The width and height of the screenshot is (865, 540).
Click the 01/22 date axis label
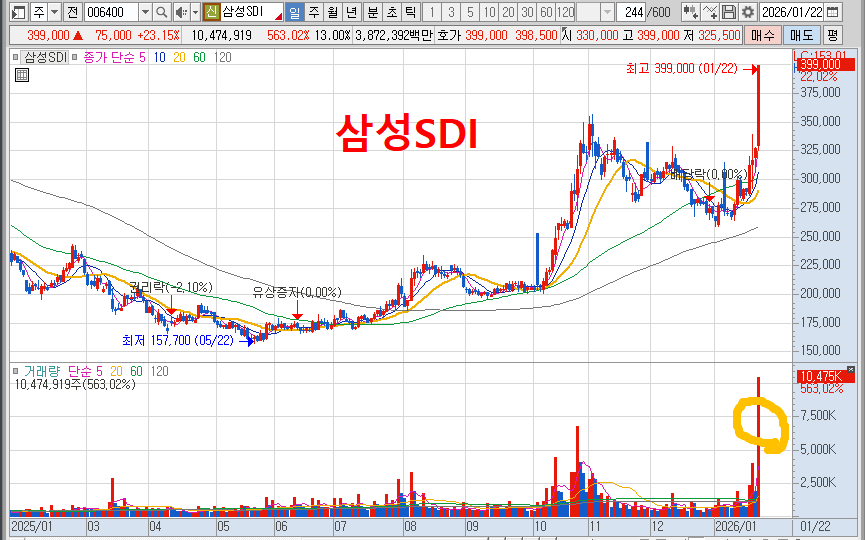815,526
